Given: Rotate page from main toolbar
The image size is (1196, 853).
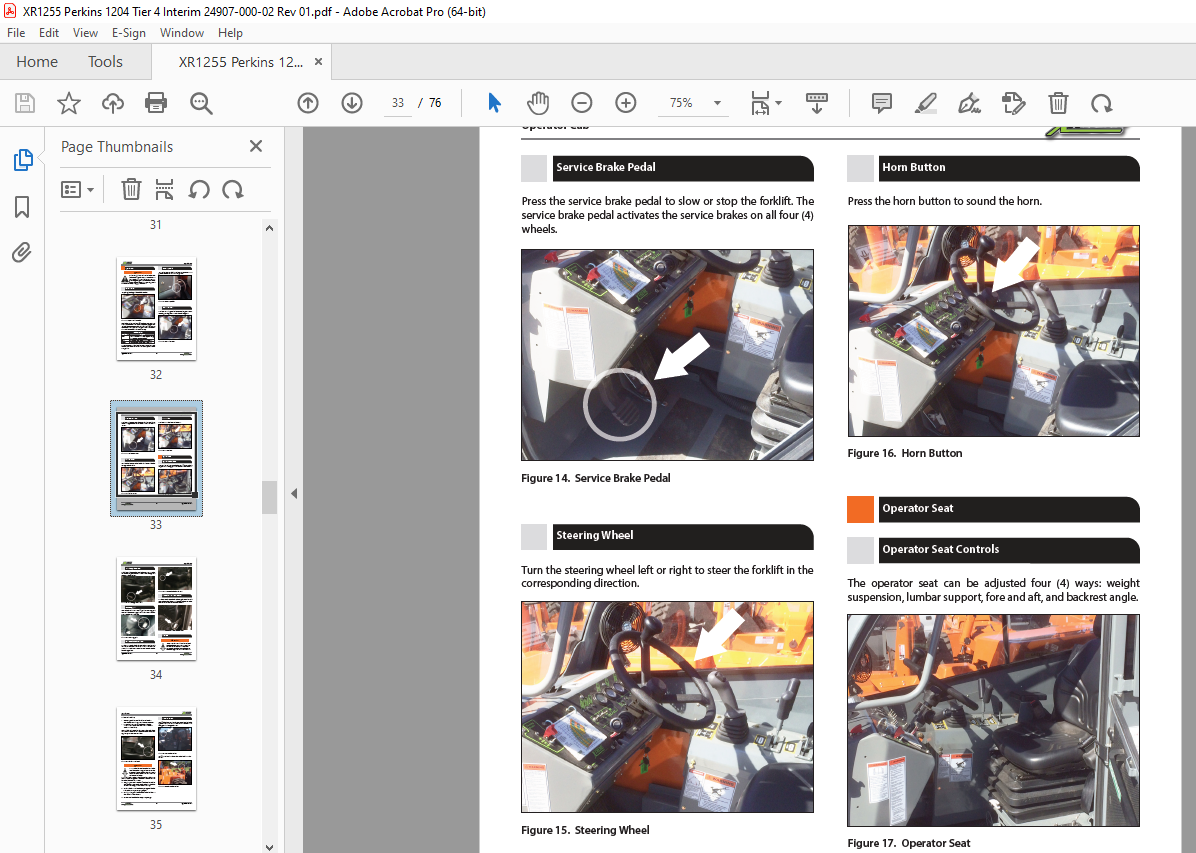Looking at the screenshot, I should pyautogui.click(x=1101, y=103).
